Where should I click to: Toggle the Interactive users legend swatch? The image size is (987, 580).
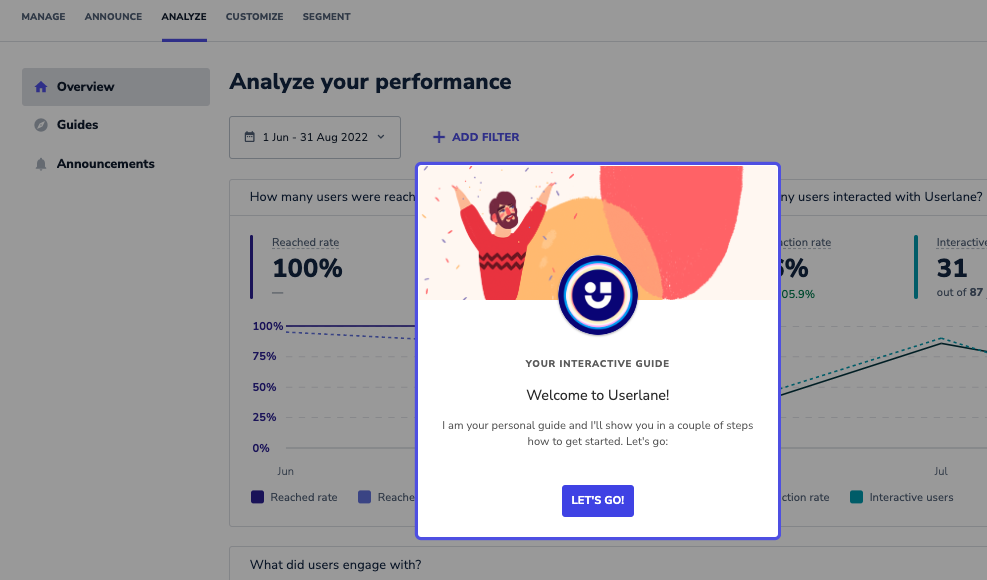[x=856, y=497]
